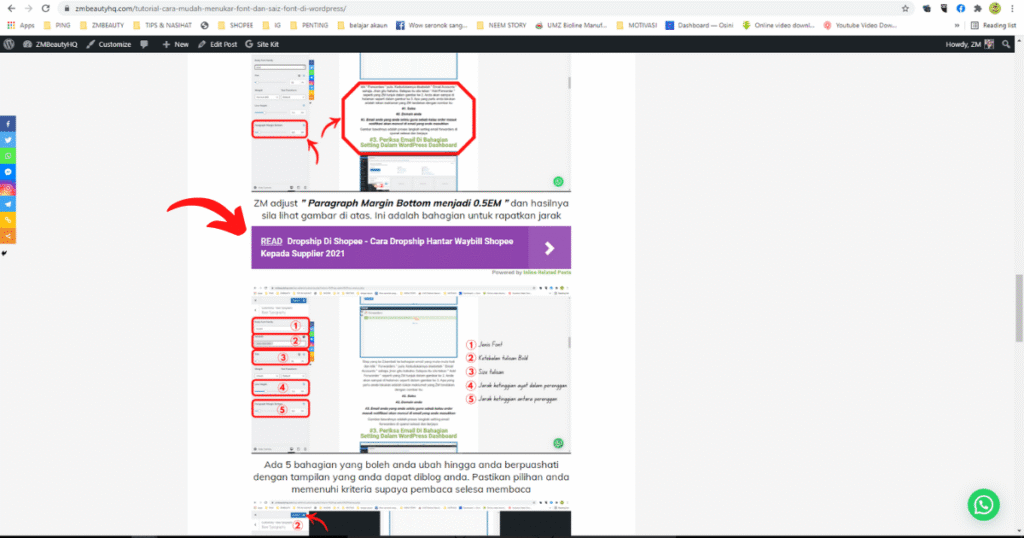Open ZMBeautyHQ dashboard in admin bar
Image resolution: width=1024 pixels, height=538 pixels.
pyautogui.click(x=50, y=44)
